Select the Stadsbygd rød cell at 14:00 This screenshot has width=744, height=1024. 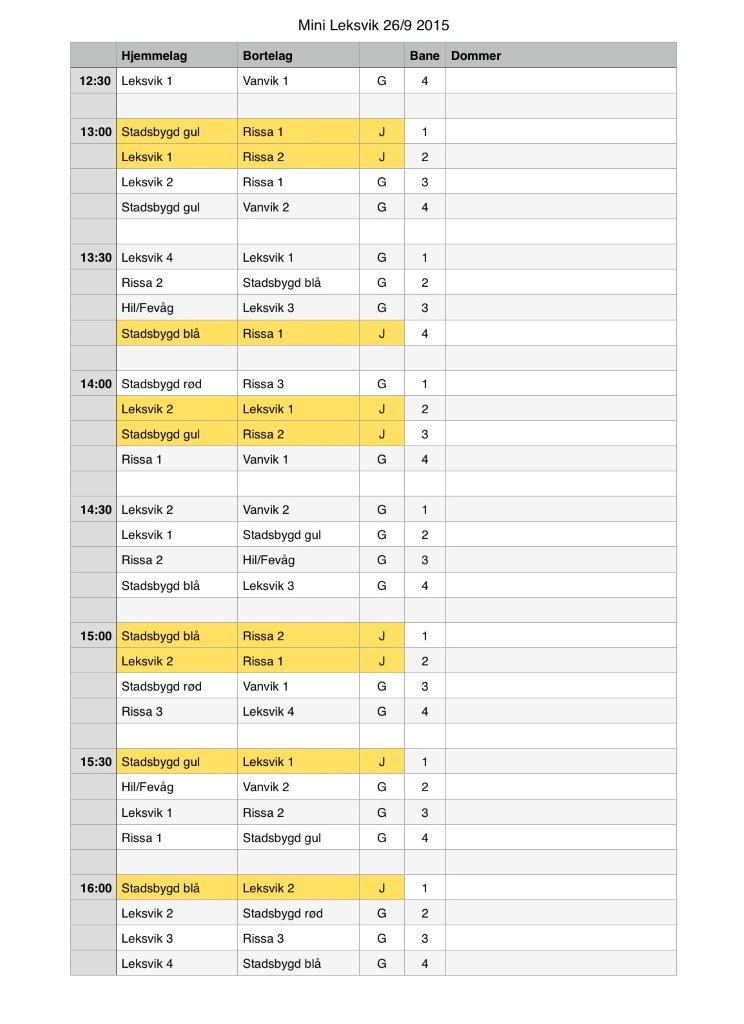tap(176, 384)
